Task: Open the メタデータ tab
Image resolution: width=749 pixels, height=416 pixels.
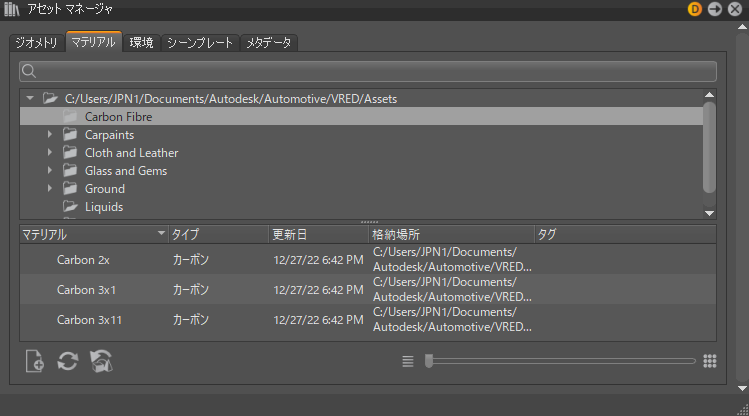Action: [268, 43]
